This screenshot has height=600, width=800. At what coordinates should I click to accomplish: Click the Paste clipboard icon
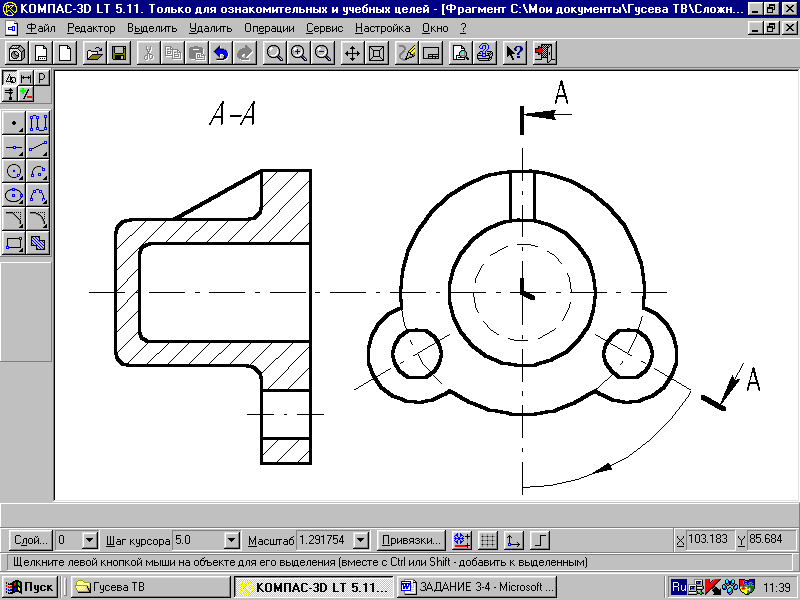click(x=197, y=53)
